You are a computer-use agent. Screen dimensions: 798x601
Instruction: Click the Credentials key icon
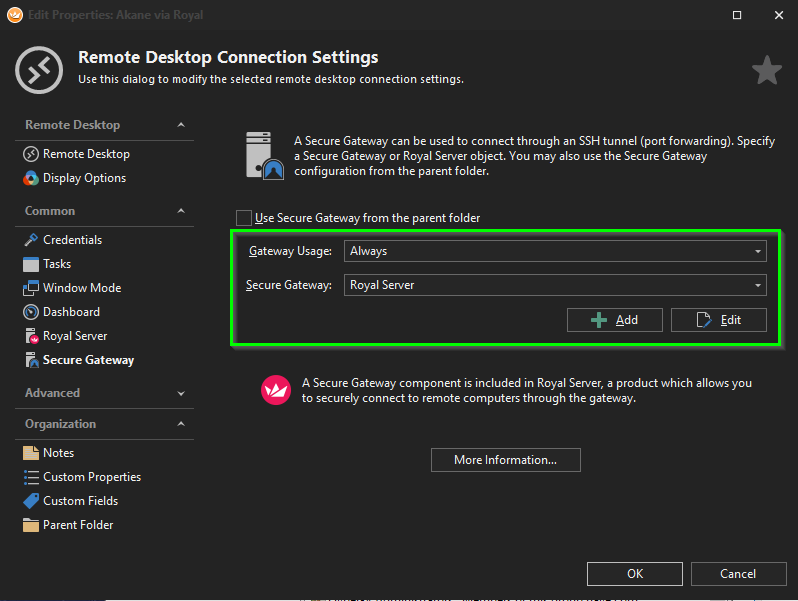point(31,240)
